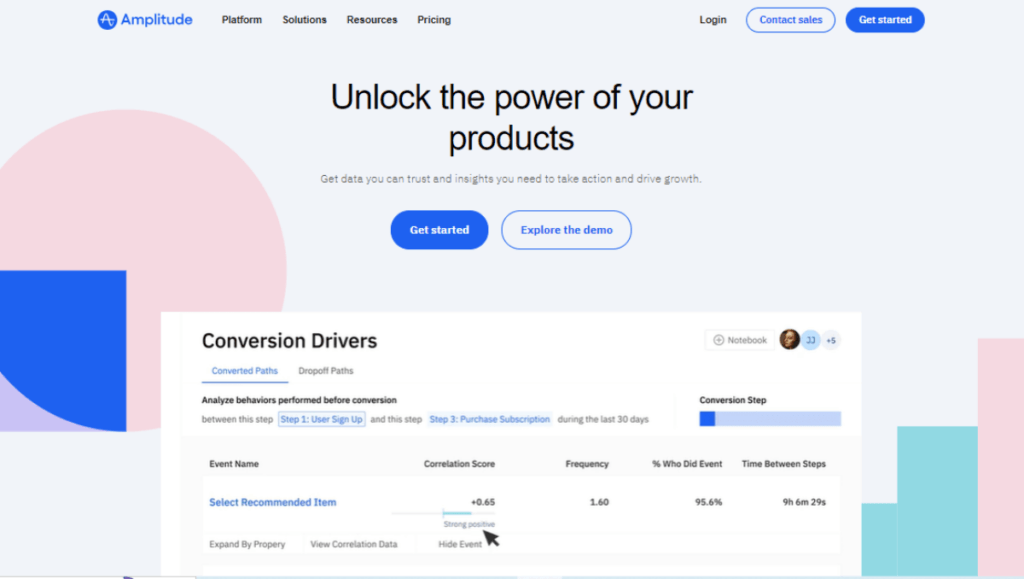This screenshot has height=579, width=1024.
Task: Click the user profile photo avatar
Action: tap(789, 340)
